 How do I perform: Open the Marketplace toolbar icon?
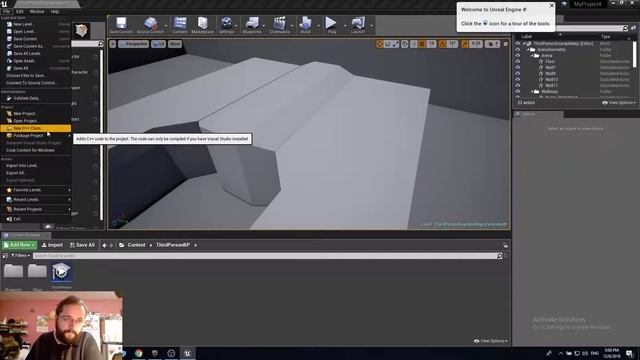202,25
